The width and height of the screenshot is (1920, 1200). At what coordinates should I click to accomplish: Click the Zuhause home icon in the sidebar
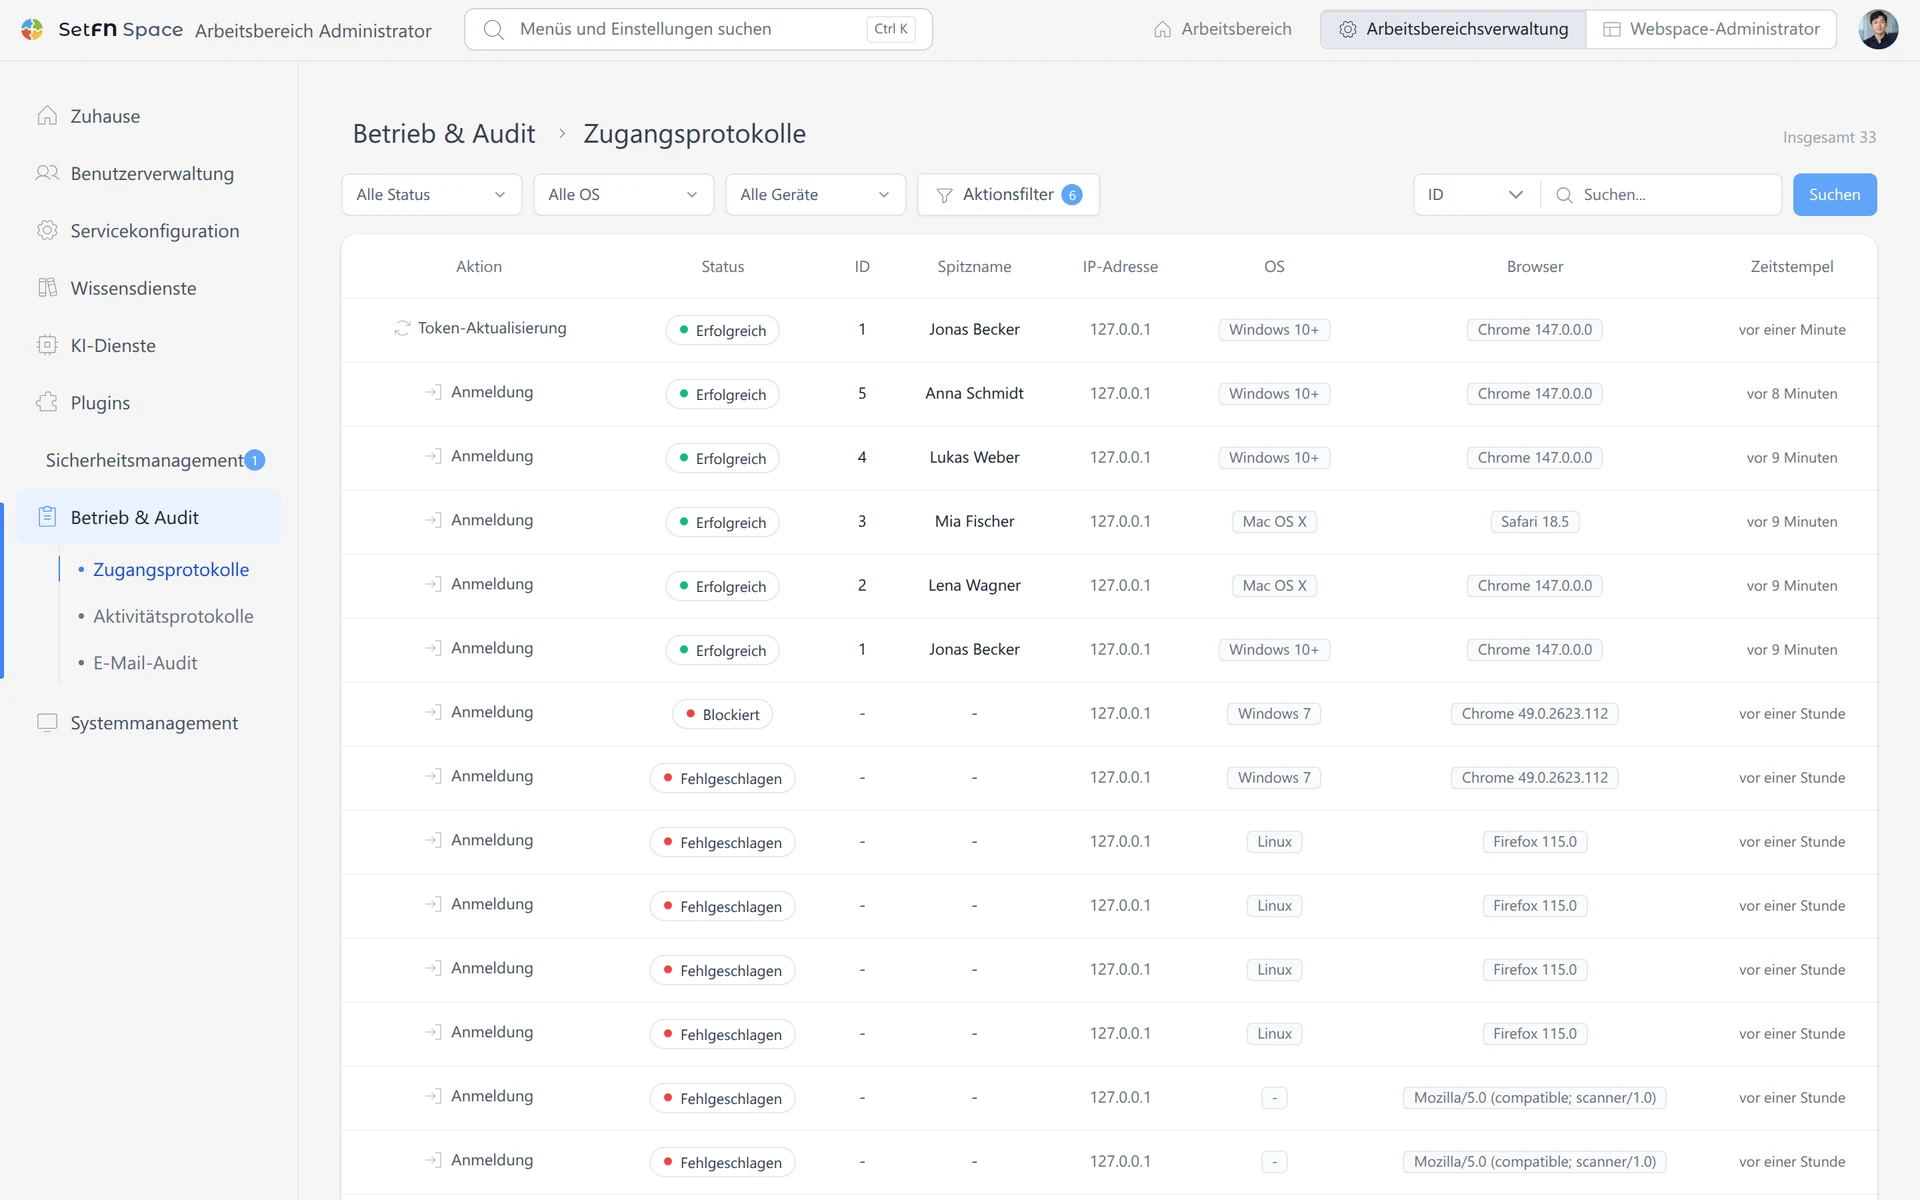(47, 116)
